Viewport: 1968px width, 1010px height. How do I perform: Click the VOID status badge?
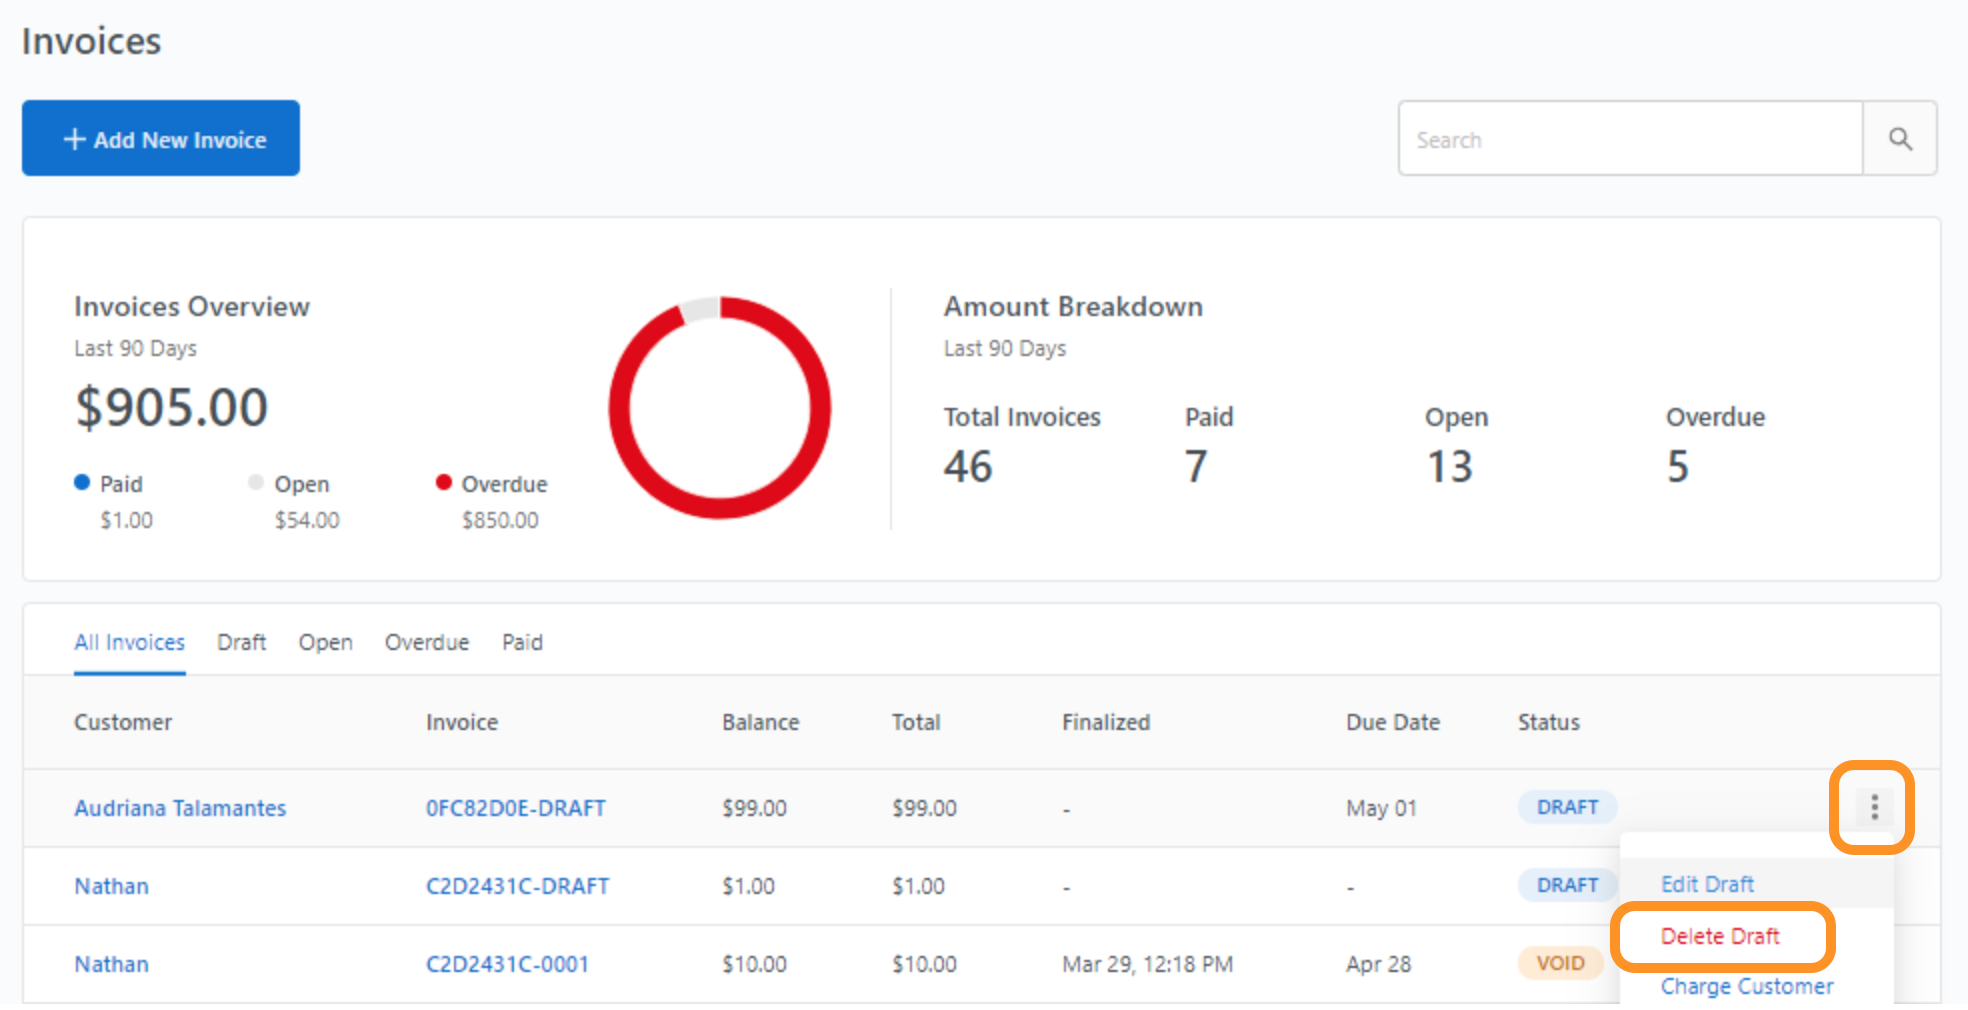click(x=1560, y=963)
